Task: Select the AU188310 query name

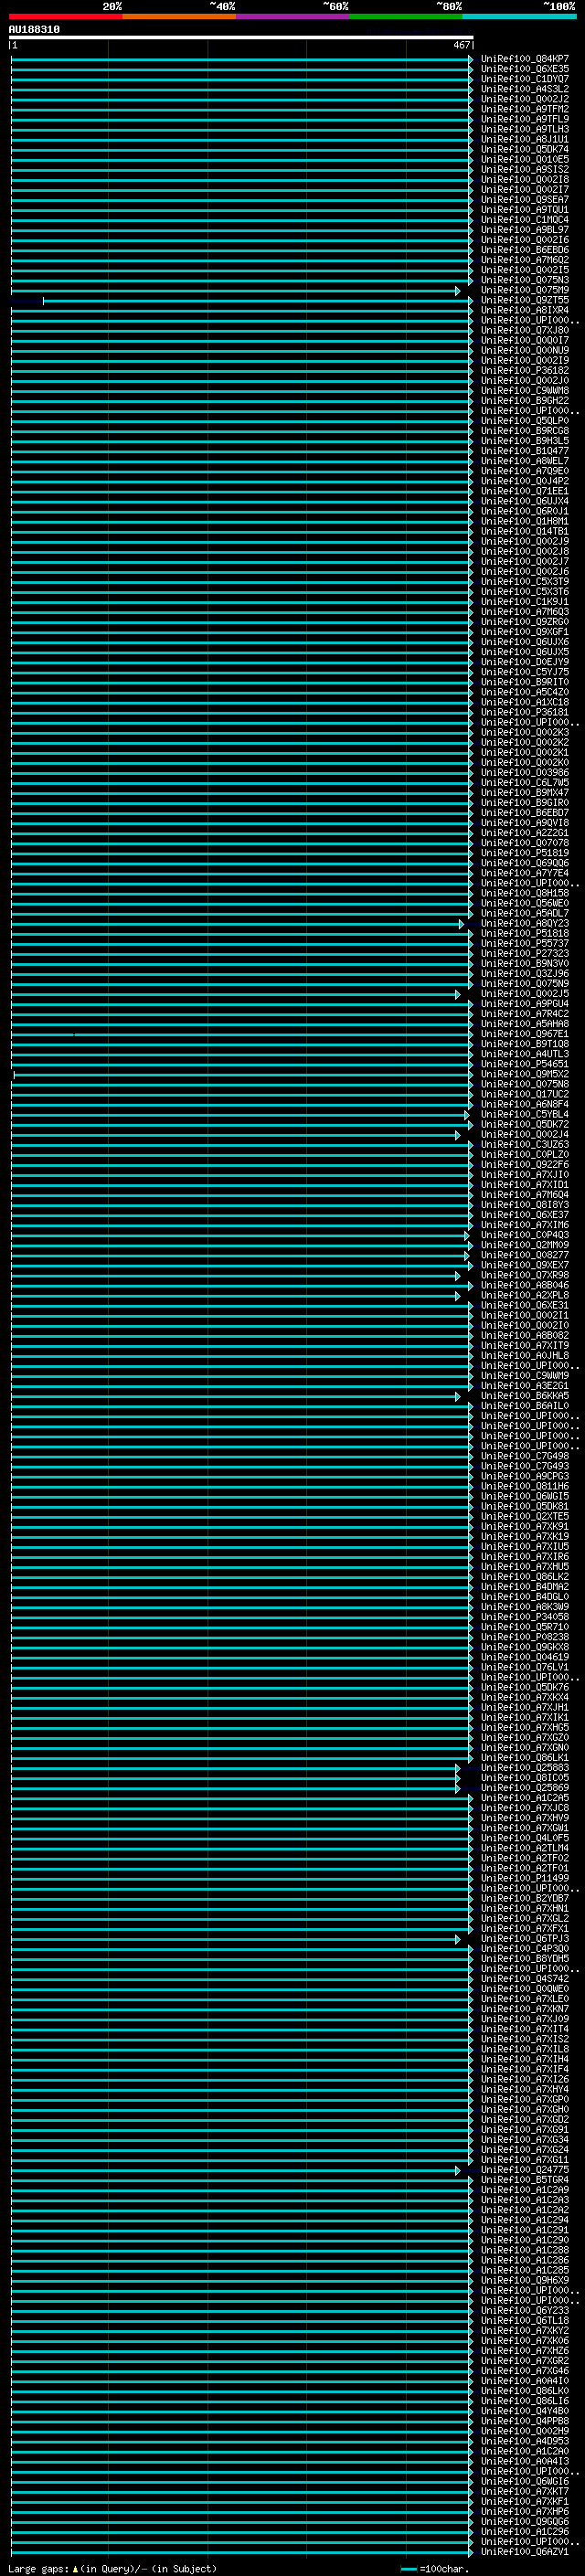Action: tap(34, 29)
